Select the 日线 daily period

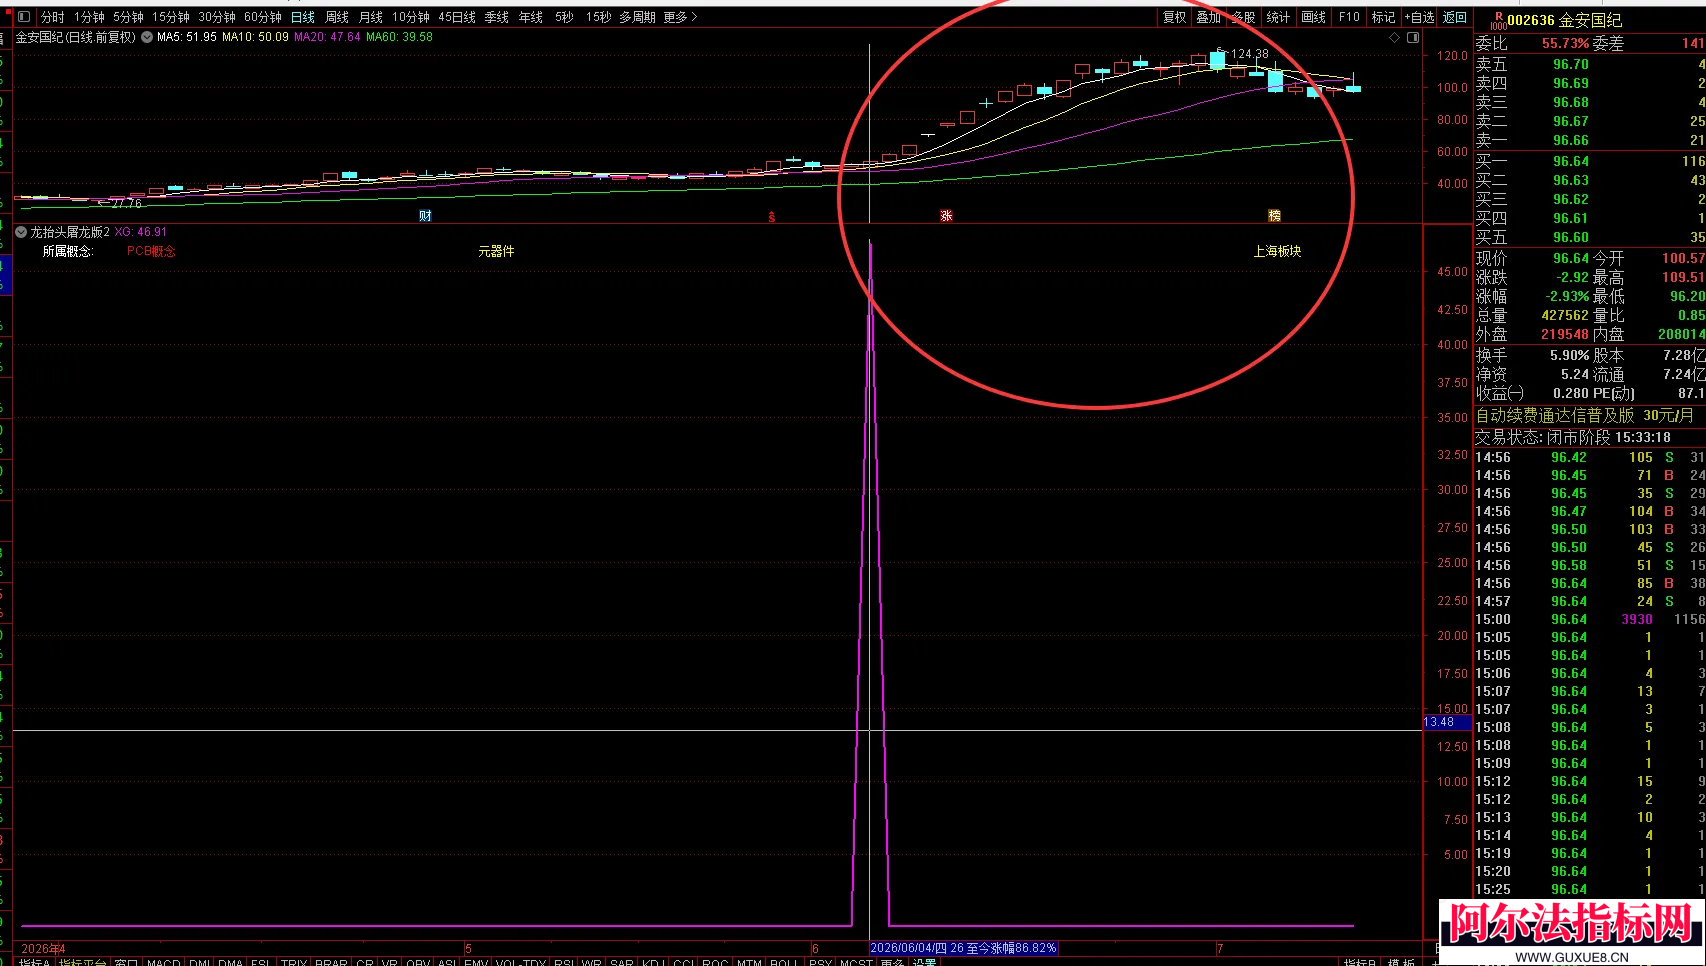[303, 17]
